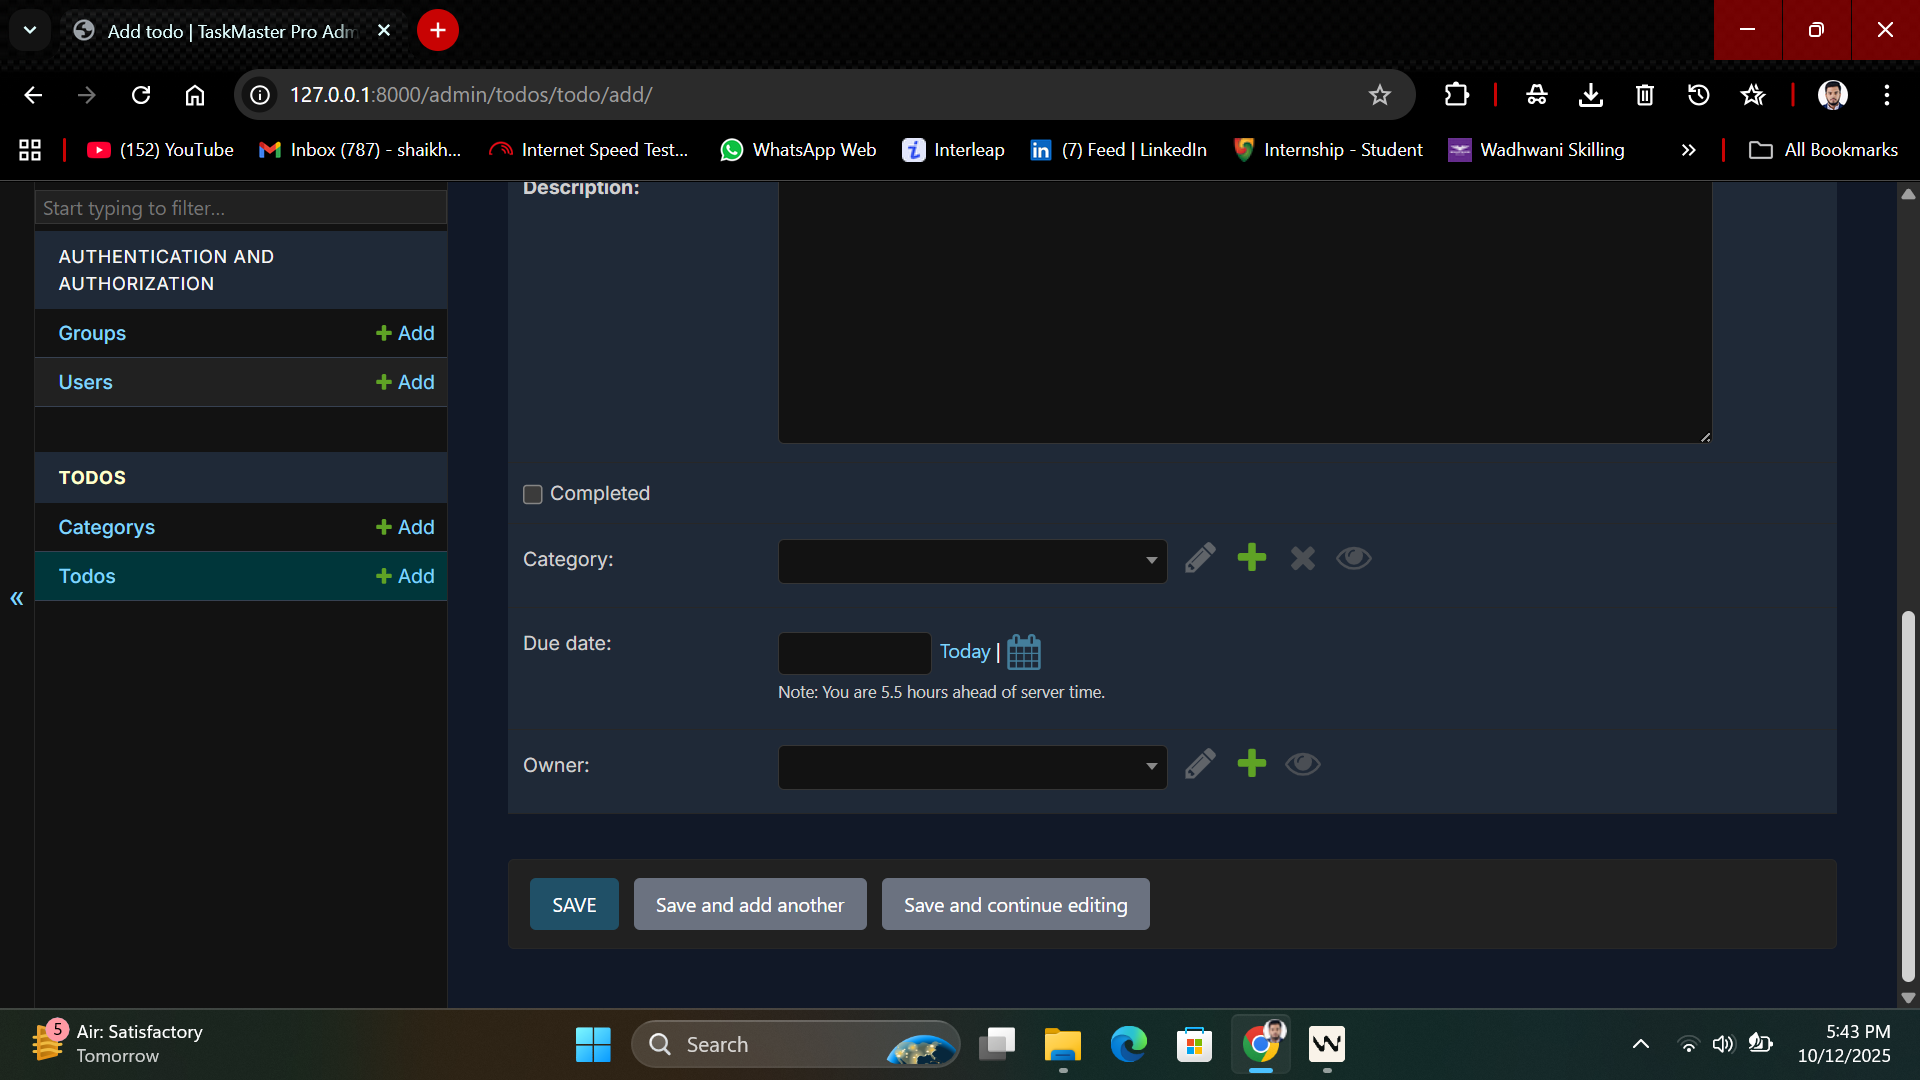The image size is (1920, 1080).
Task: Click the Due date input field
Action: pyautogui.click(x=854, y=653)
